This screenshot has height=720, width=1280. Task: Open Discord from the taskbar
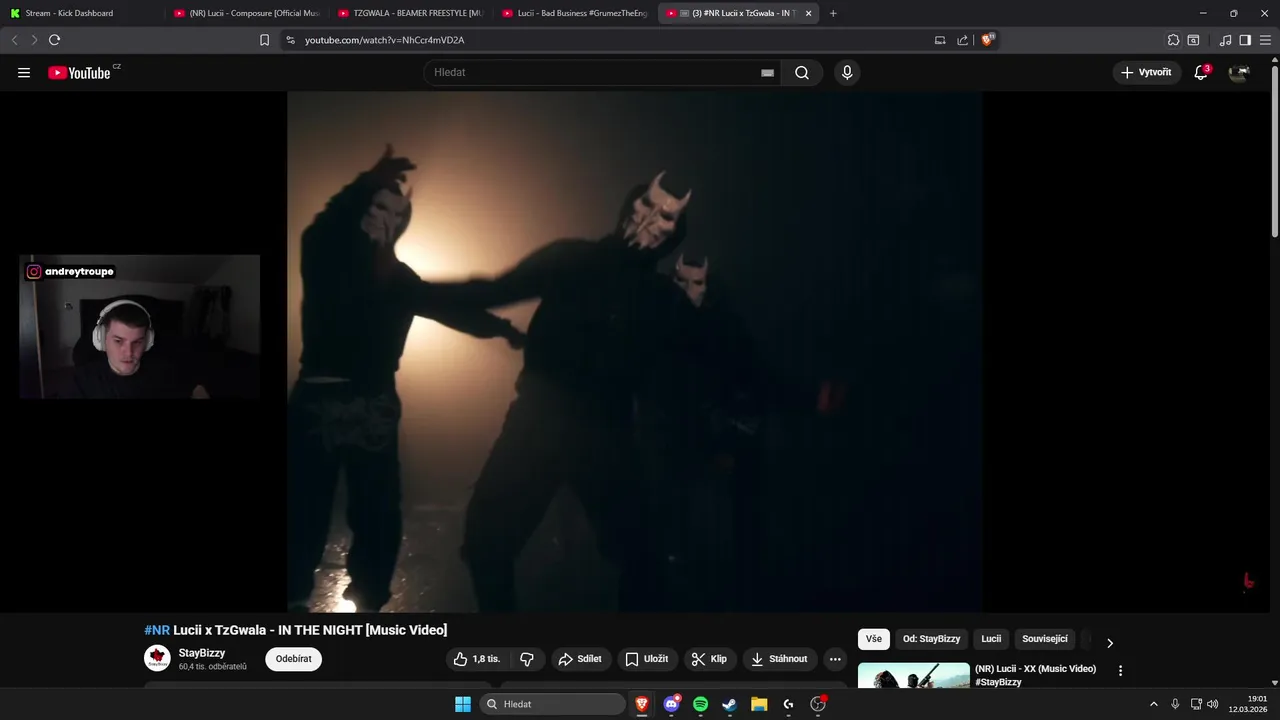click(x=672, y=704)
